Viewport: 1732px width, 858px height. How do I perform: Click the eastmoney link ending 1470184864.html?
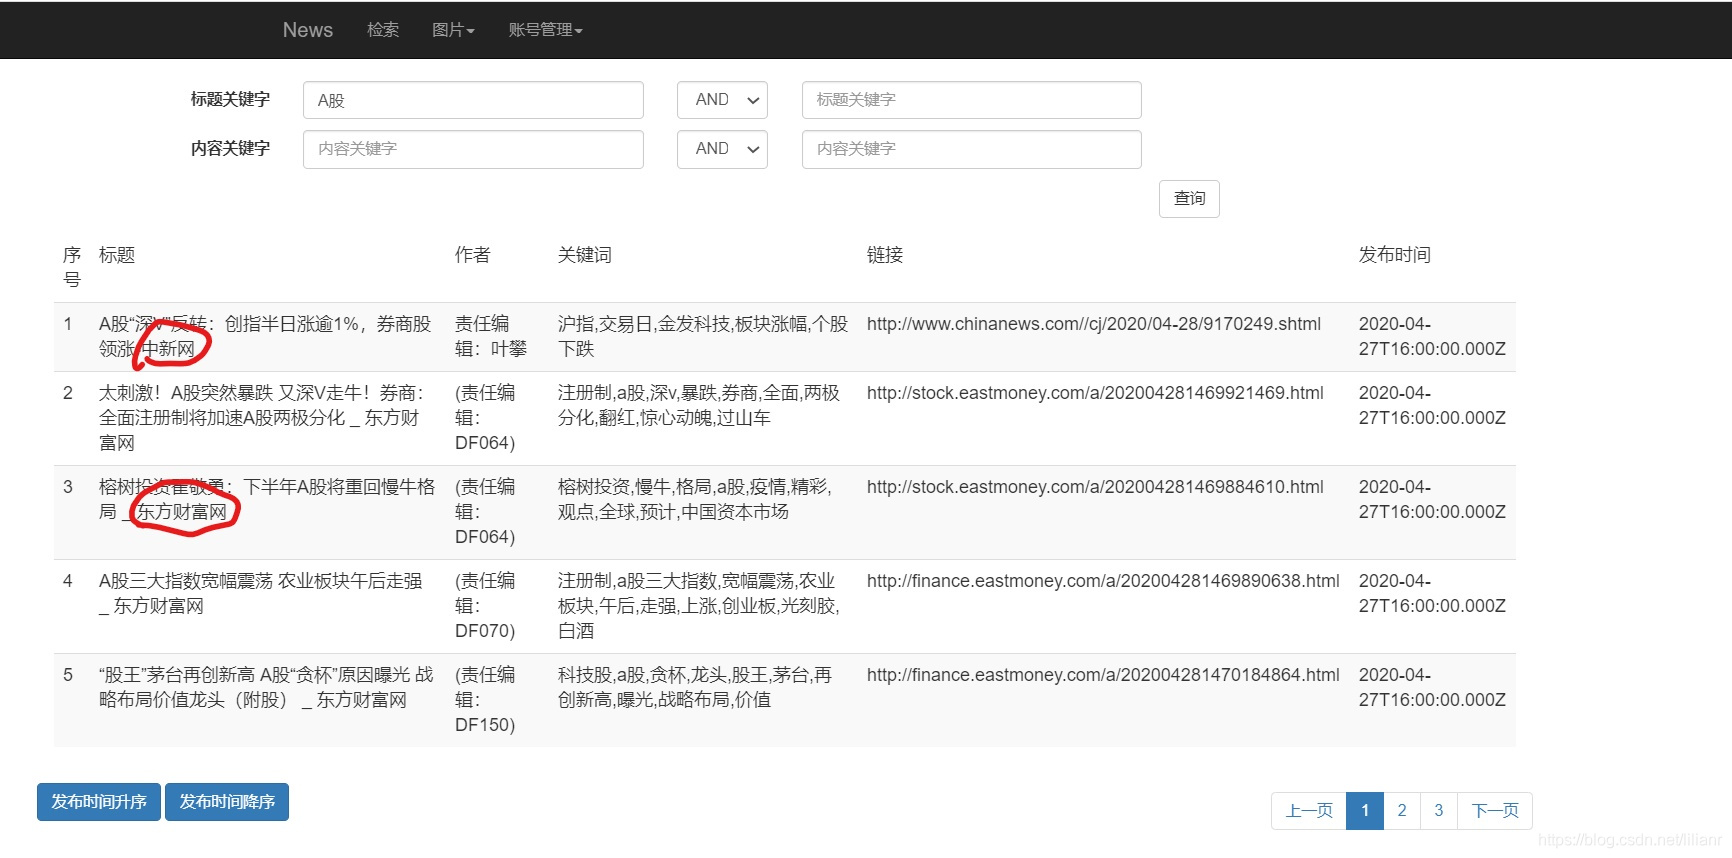click(1103, 675)
